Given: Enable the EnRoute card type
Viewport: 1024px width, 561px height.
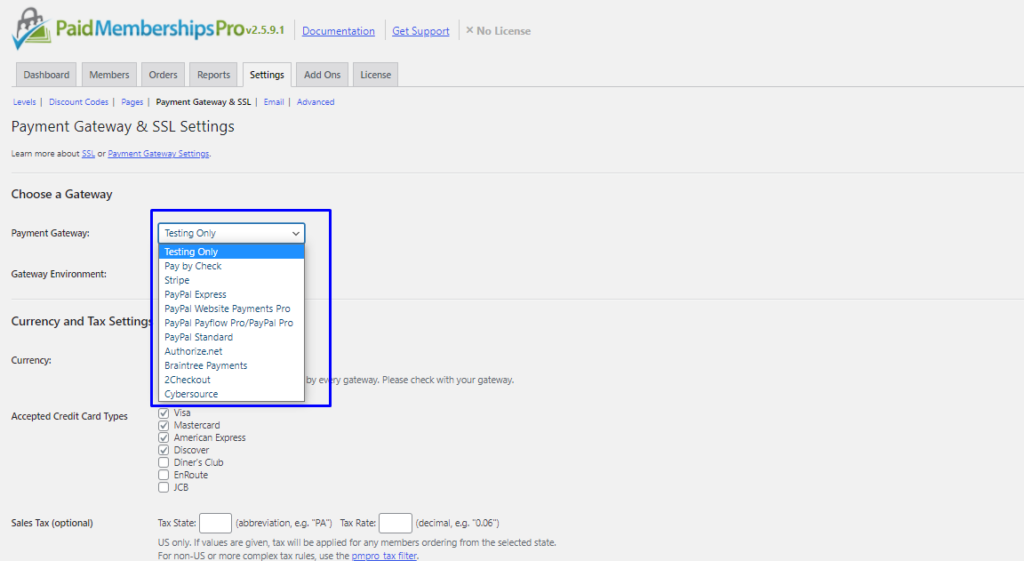Looking at the screenshot, I should click(x=163, y=475).
